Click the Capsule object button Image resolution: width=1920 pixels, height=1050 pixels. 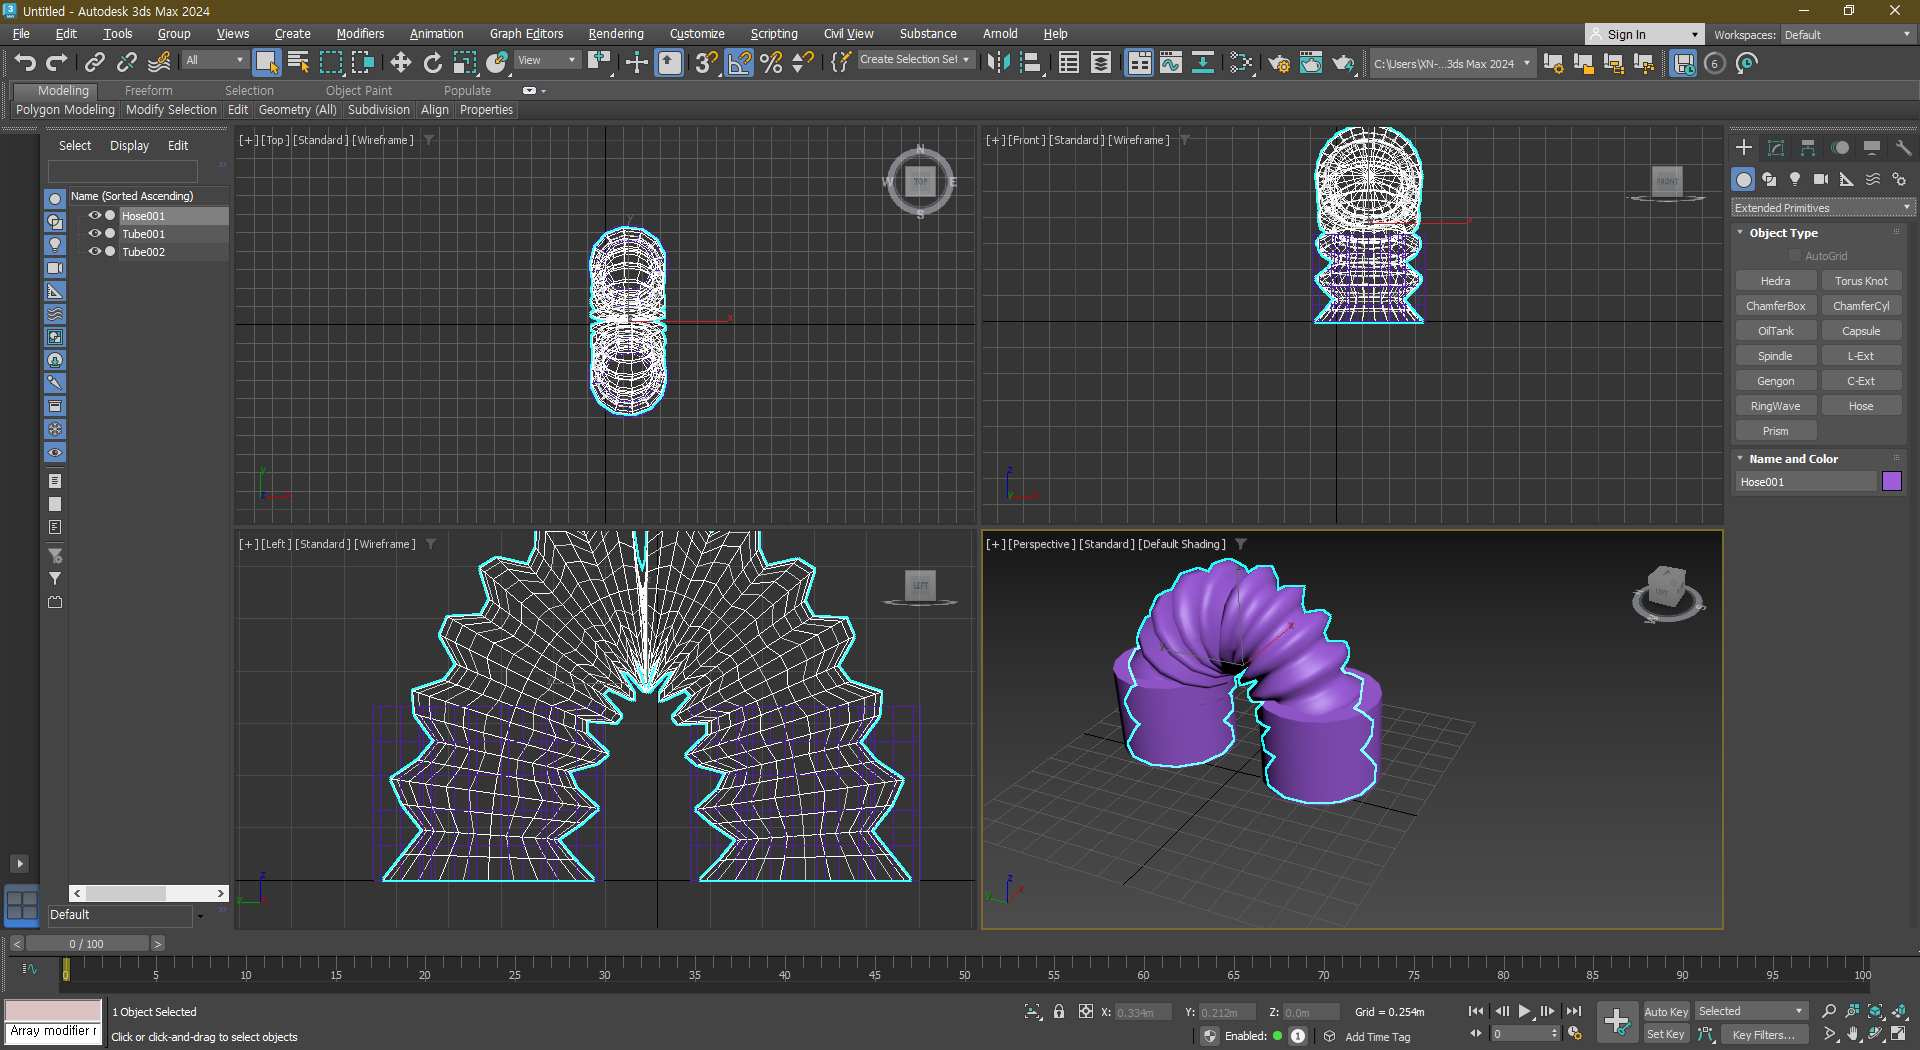1861,331
